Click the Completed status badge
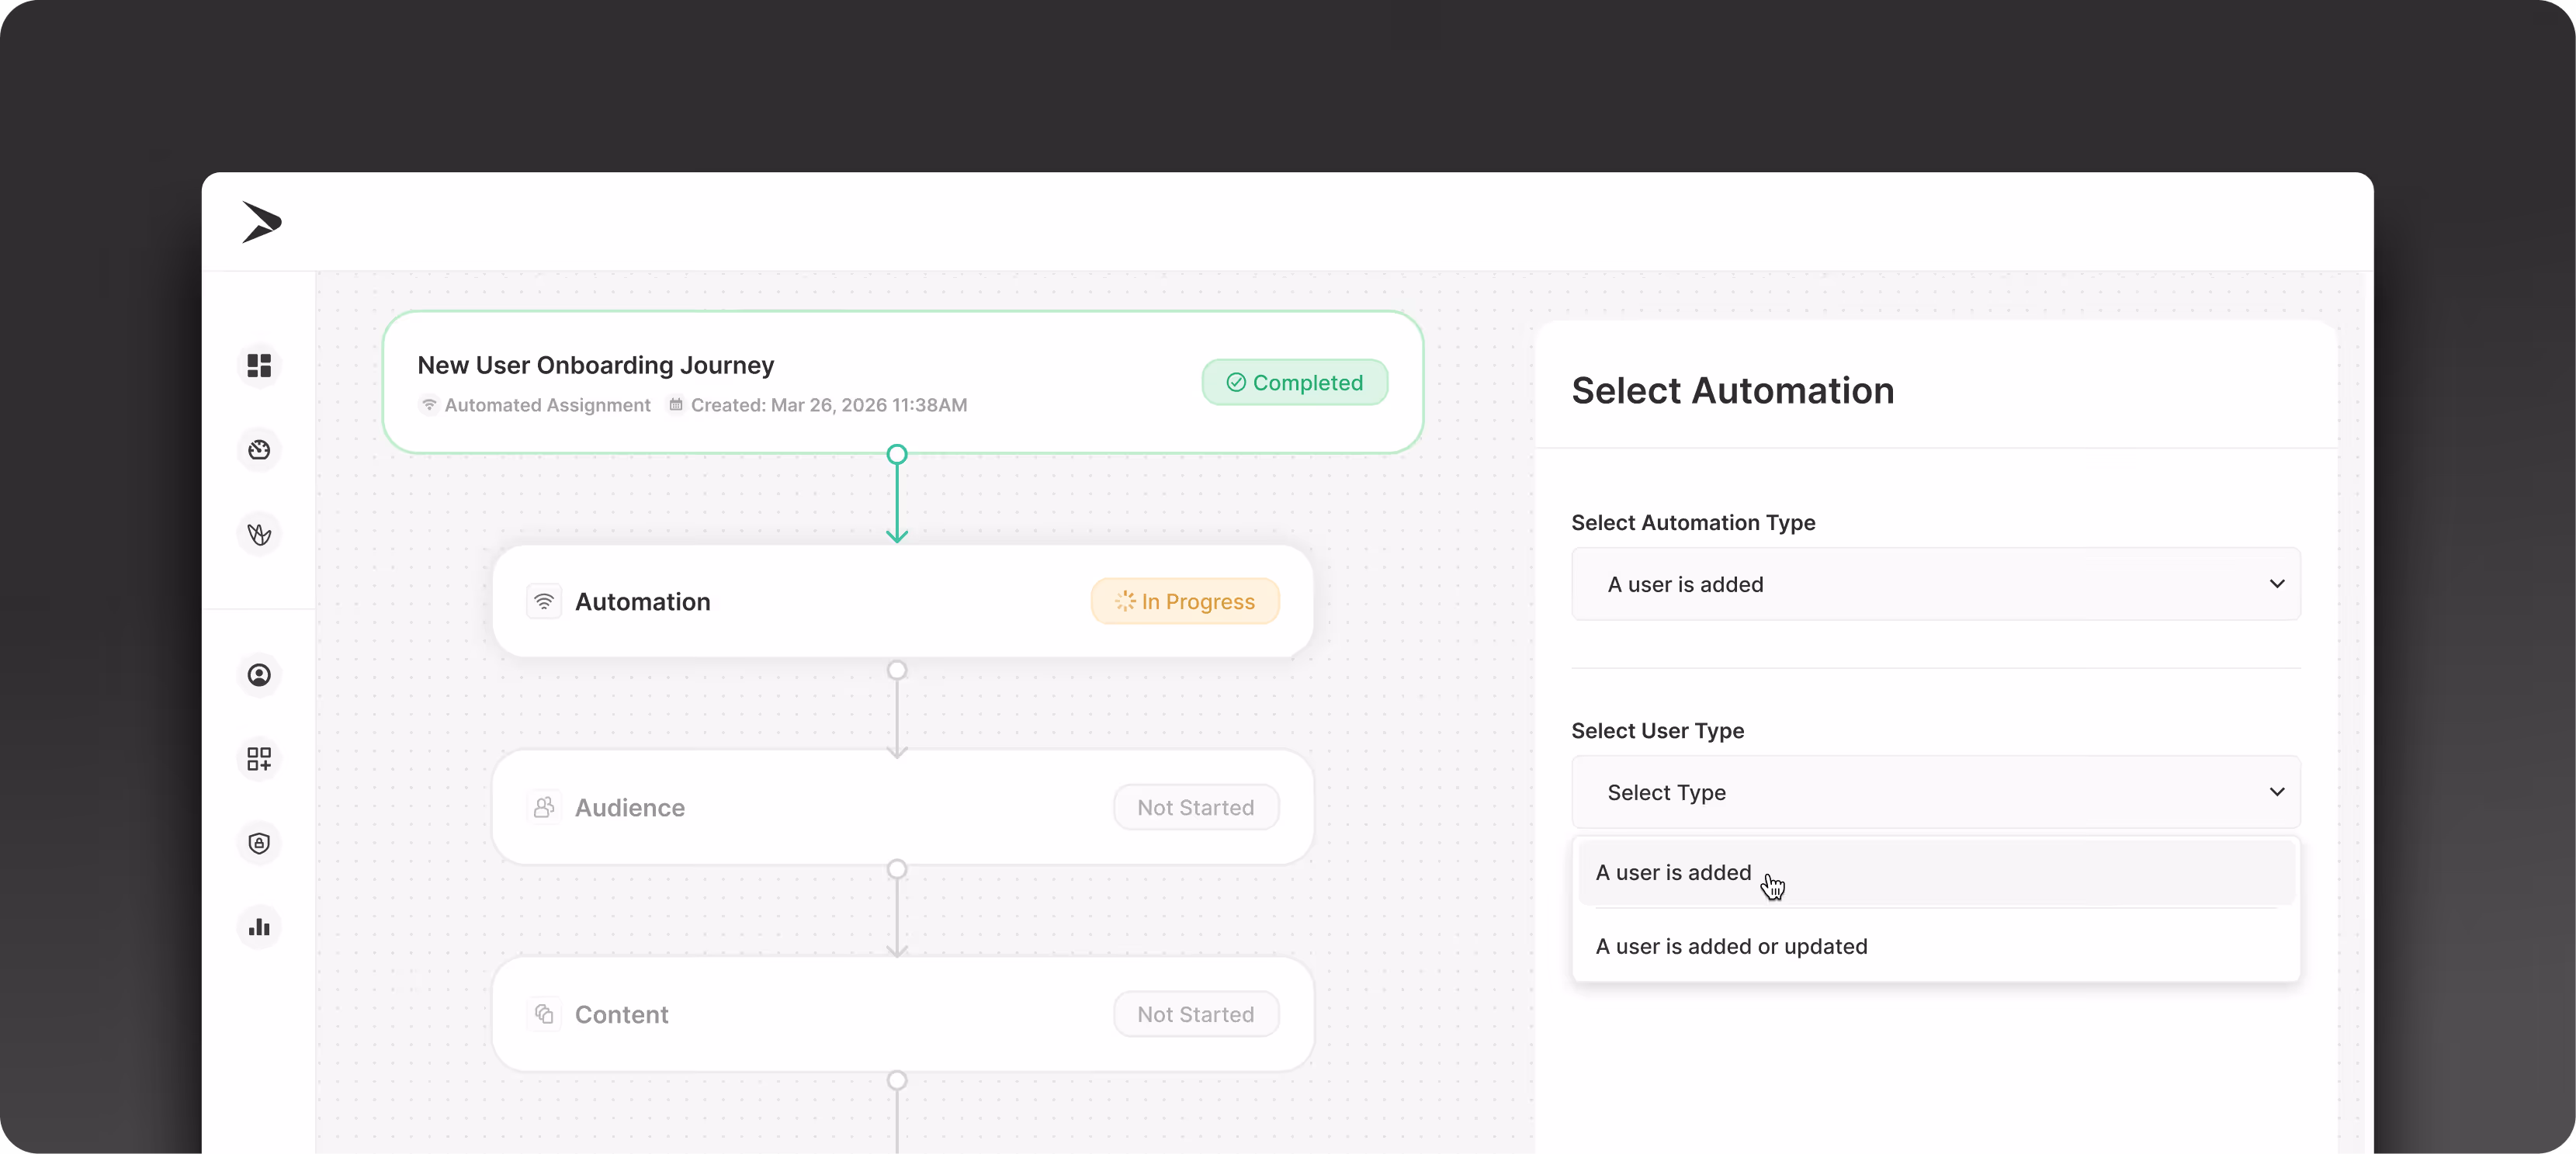Screen dimensions: 2576x1154 [x=1294, y=382]
